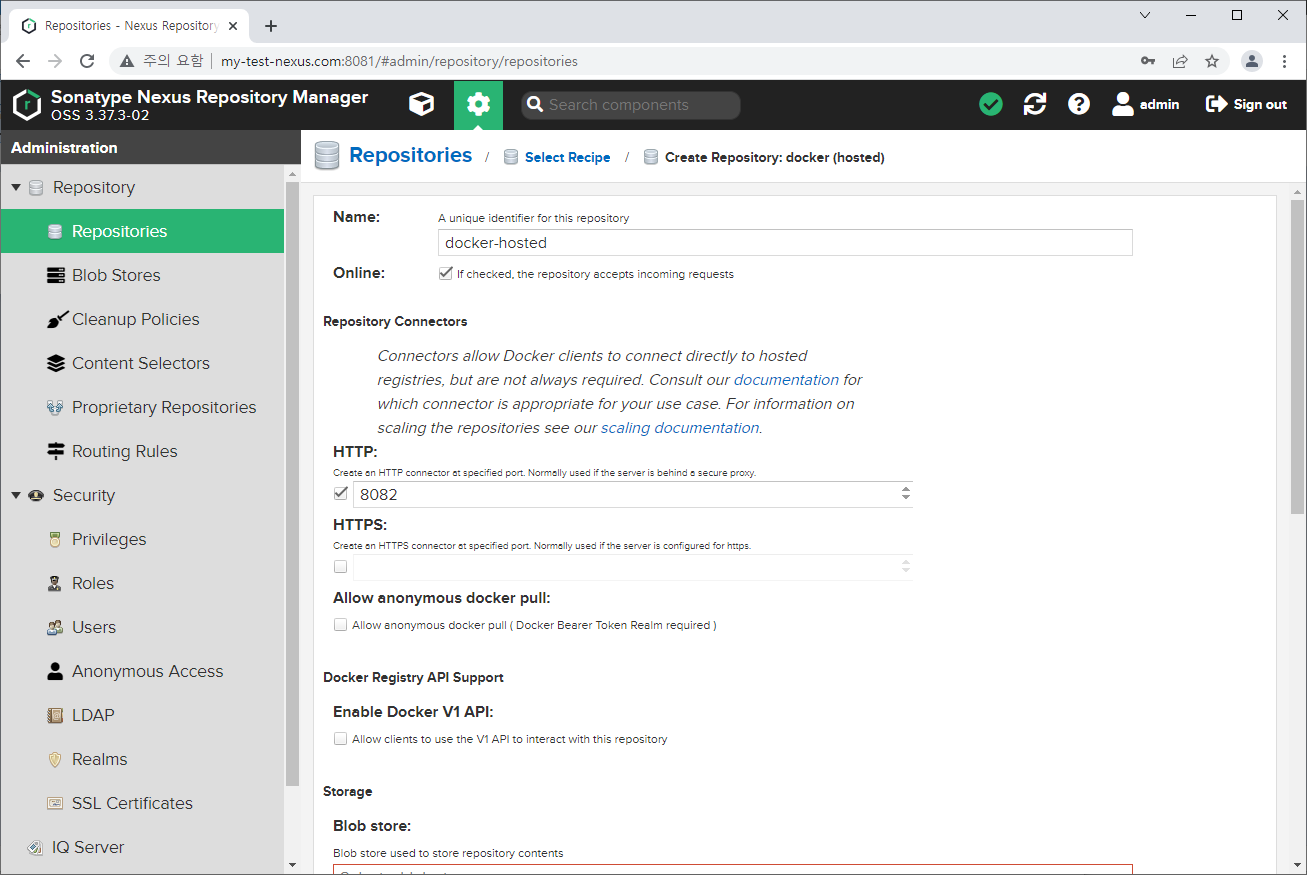
Task: Click the Realms shield icon
Action: click(56, 759)
